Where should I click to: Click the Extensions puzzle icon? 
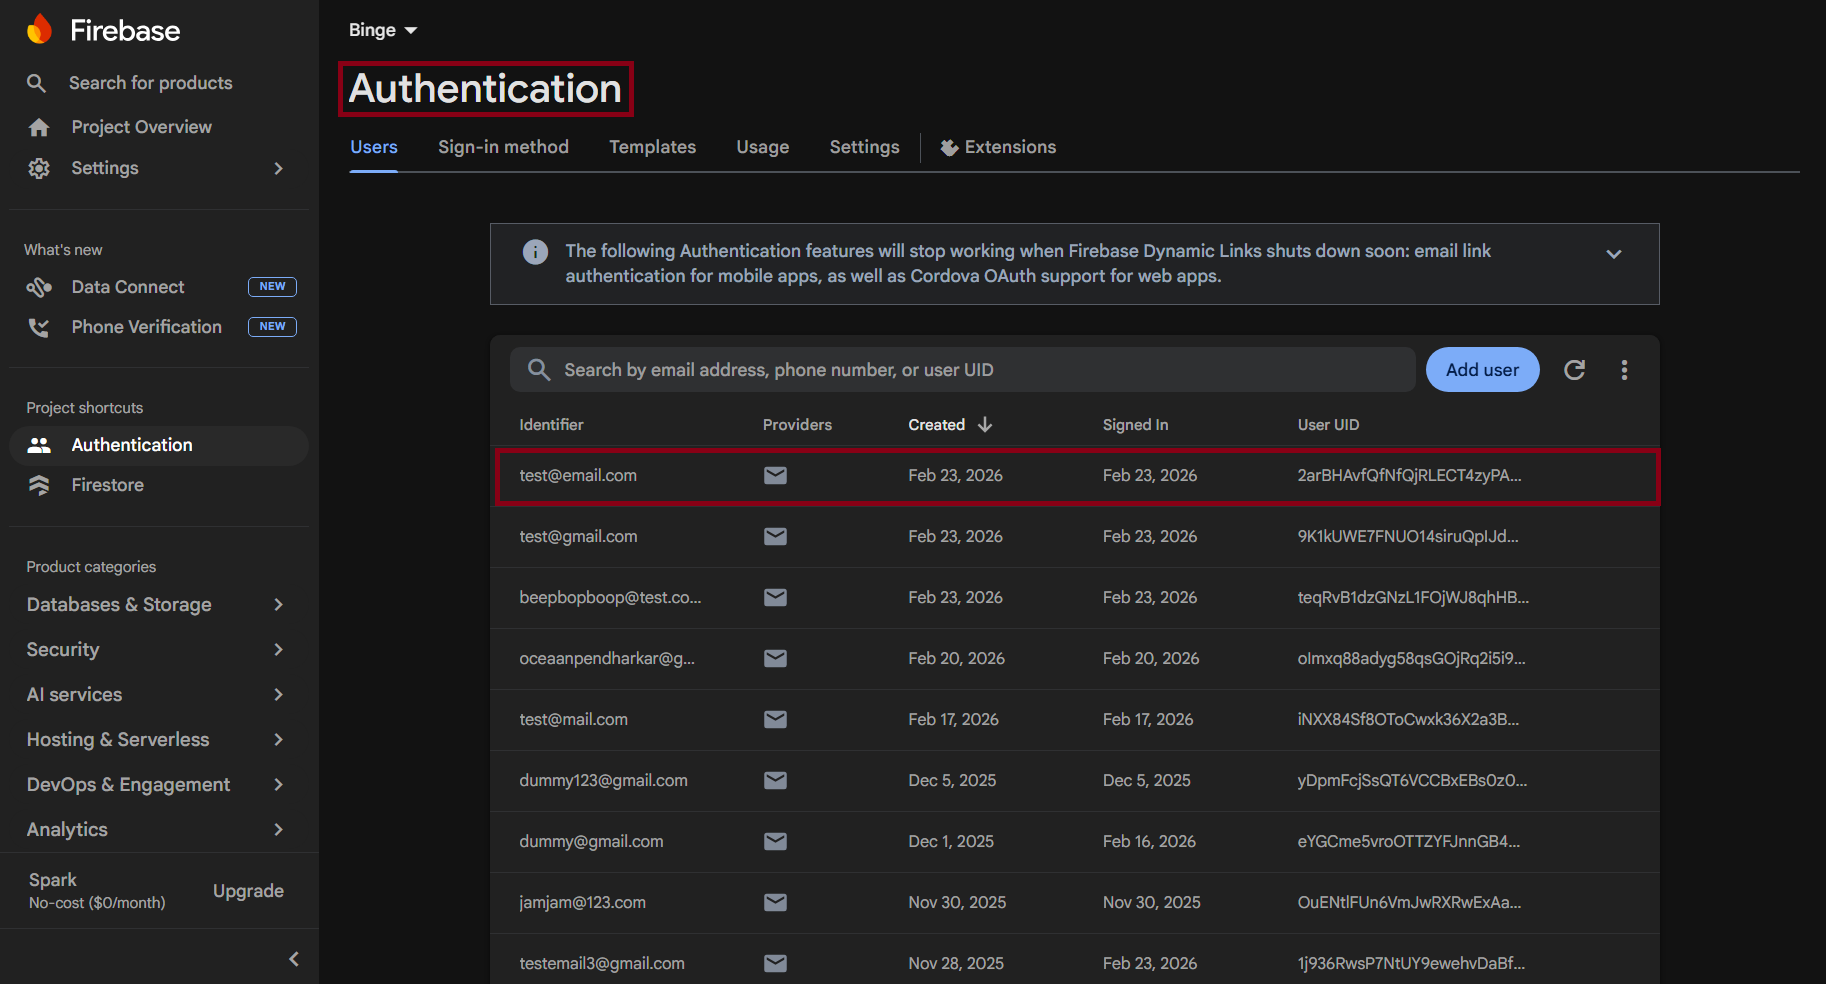[948, 147]
